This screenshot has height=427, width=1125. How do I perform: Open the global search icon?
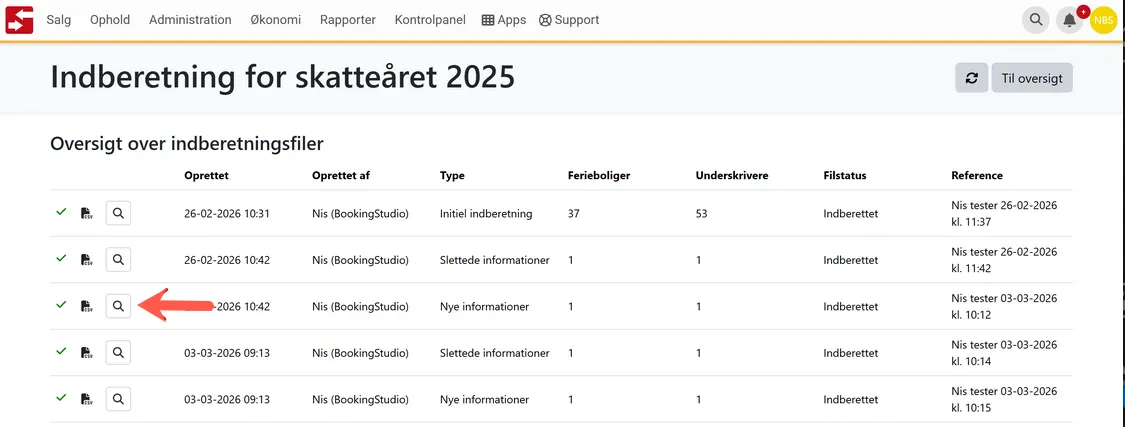click(1035, 20)
